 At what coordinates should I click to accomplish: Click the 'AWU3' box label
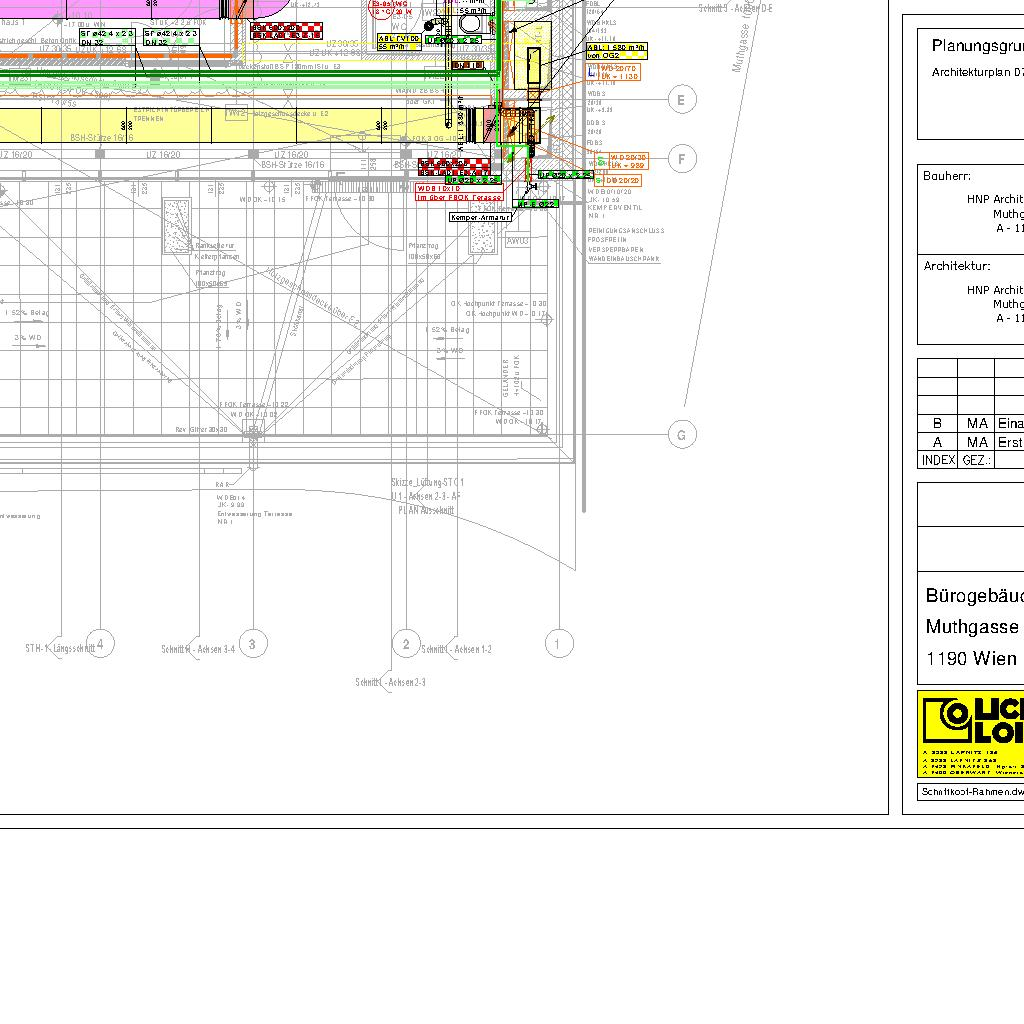[517, 241]
